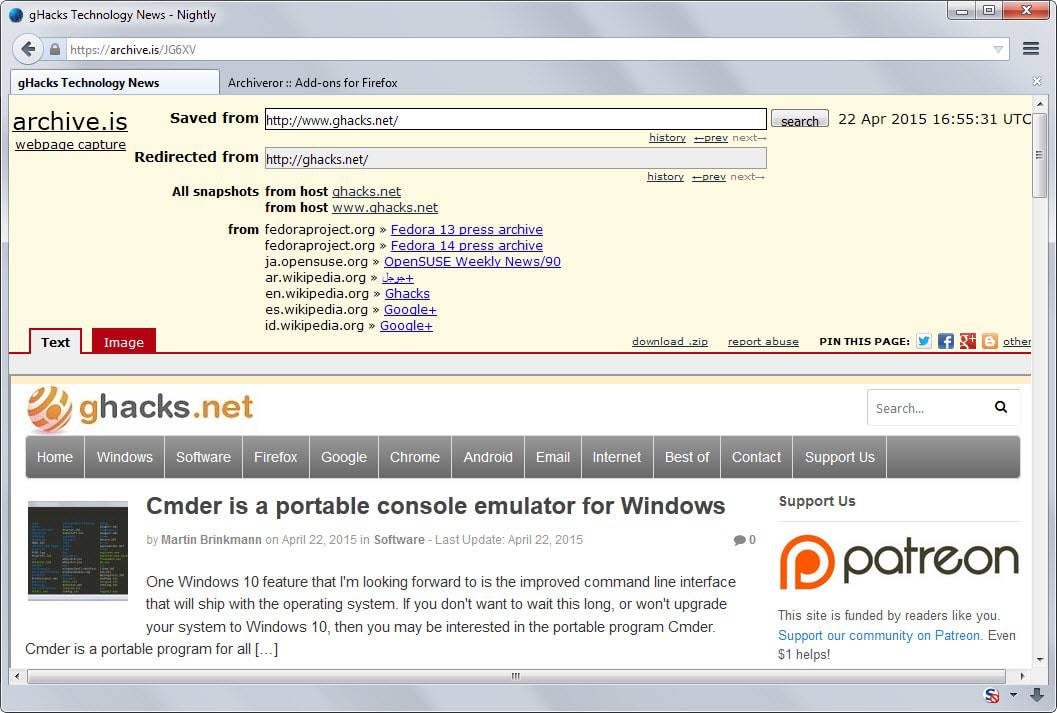Pin page using Blogger icon
Screen dimensions: 1057x713
tap(990, 341)
